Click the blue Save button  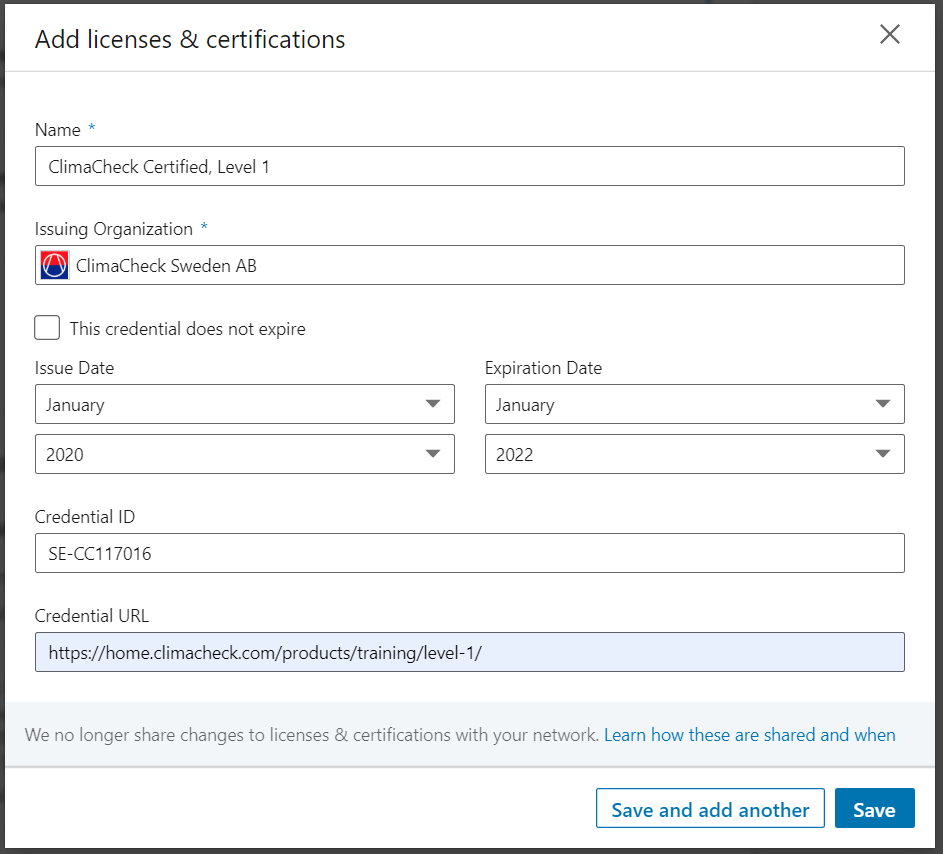874,809
